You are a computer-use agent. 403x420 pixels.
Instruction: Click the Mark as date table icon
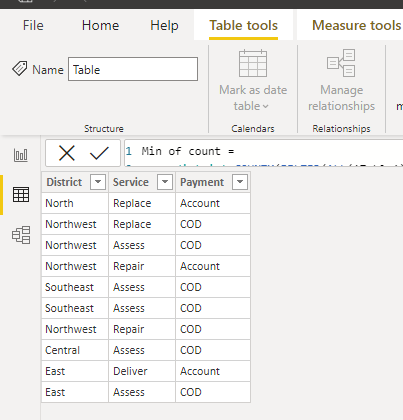click(x=253, y=63)
